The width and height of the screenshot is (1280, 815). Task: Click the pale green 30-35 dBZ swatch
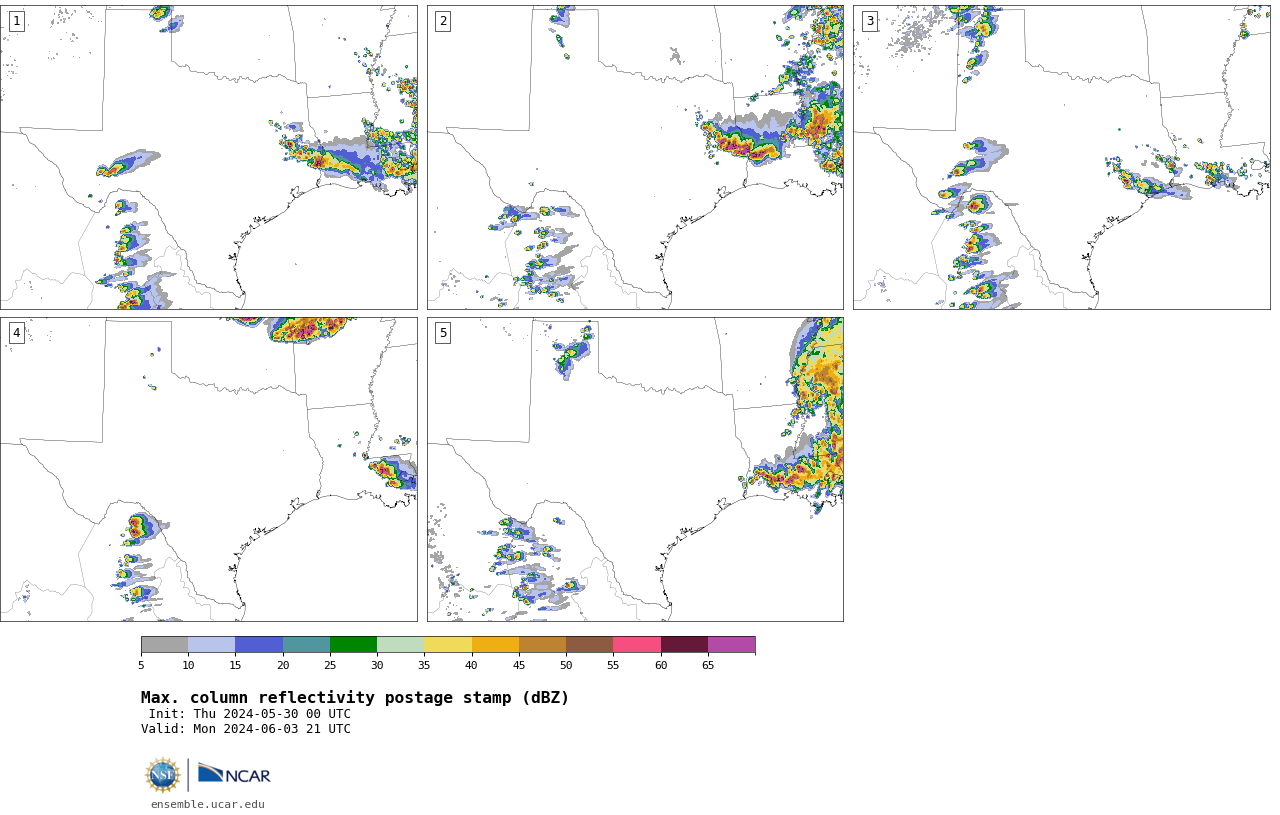click(400, 645)
